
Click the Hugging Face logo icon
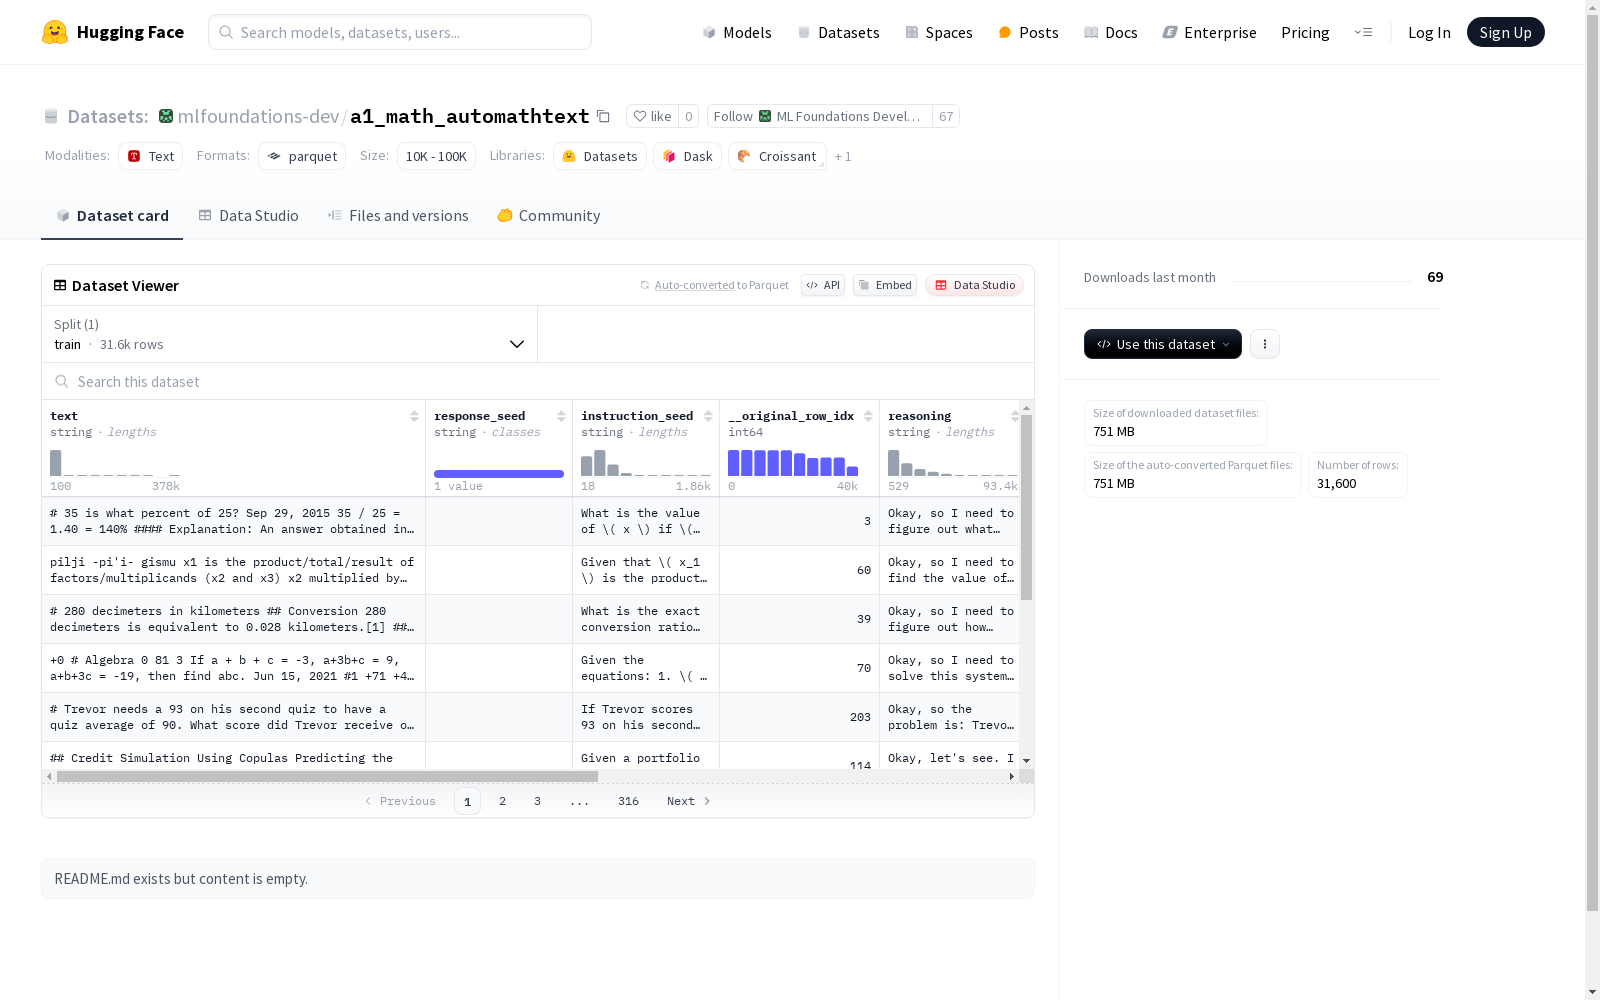[x=55, y=32]
